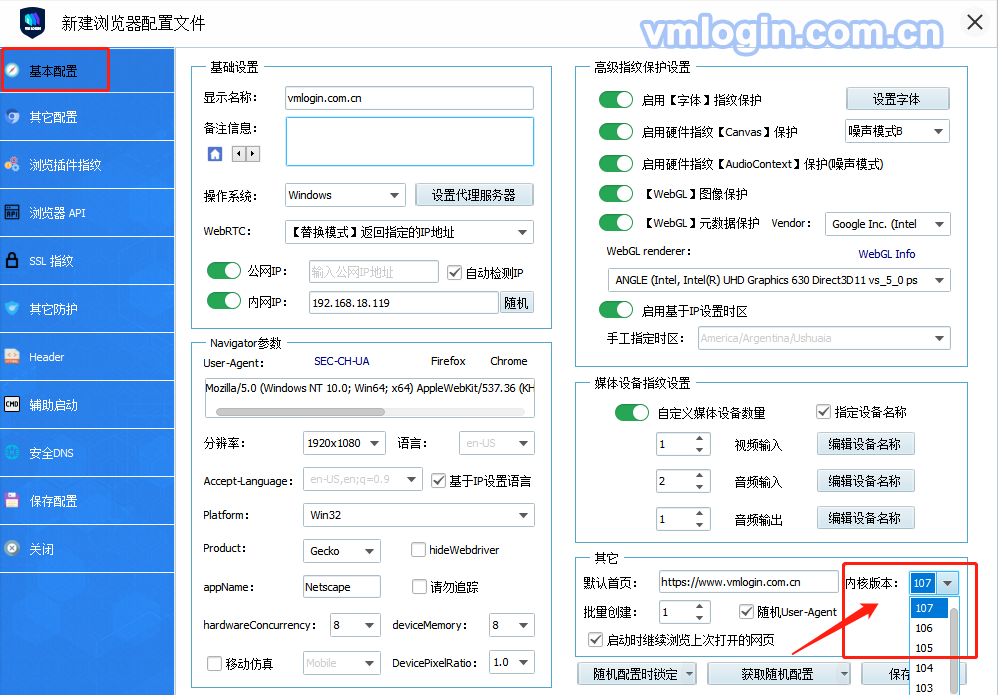Open 其它防护 shield item in sidebar
The image size is (998, 695).
pos(87,309)
